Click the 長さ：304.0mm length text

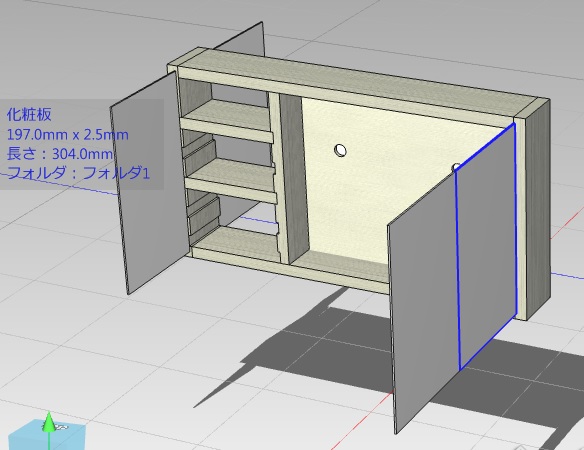60,153
